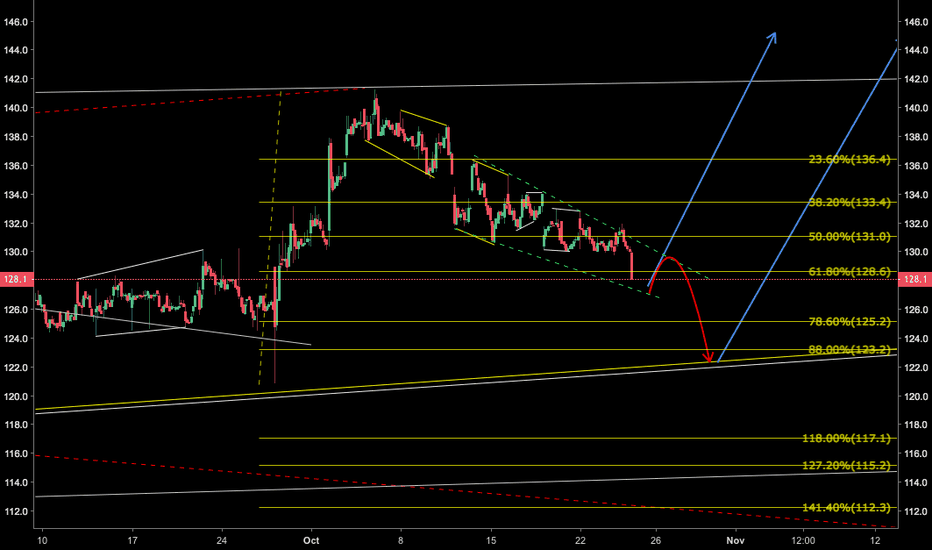This screenshot has width=932, height=550.
Task: Click 138.0 on the left price axis
Action: tap(16, 137)
